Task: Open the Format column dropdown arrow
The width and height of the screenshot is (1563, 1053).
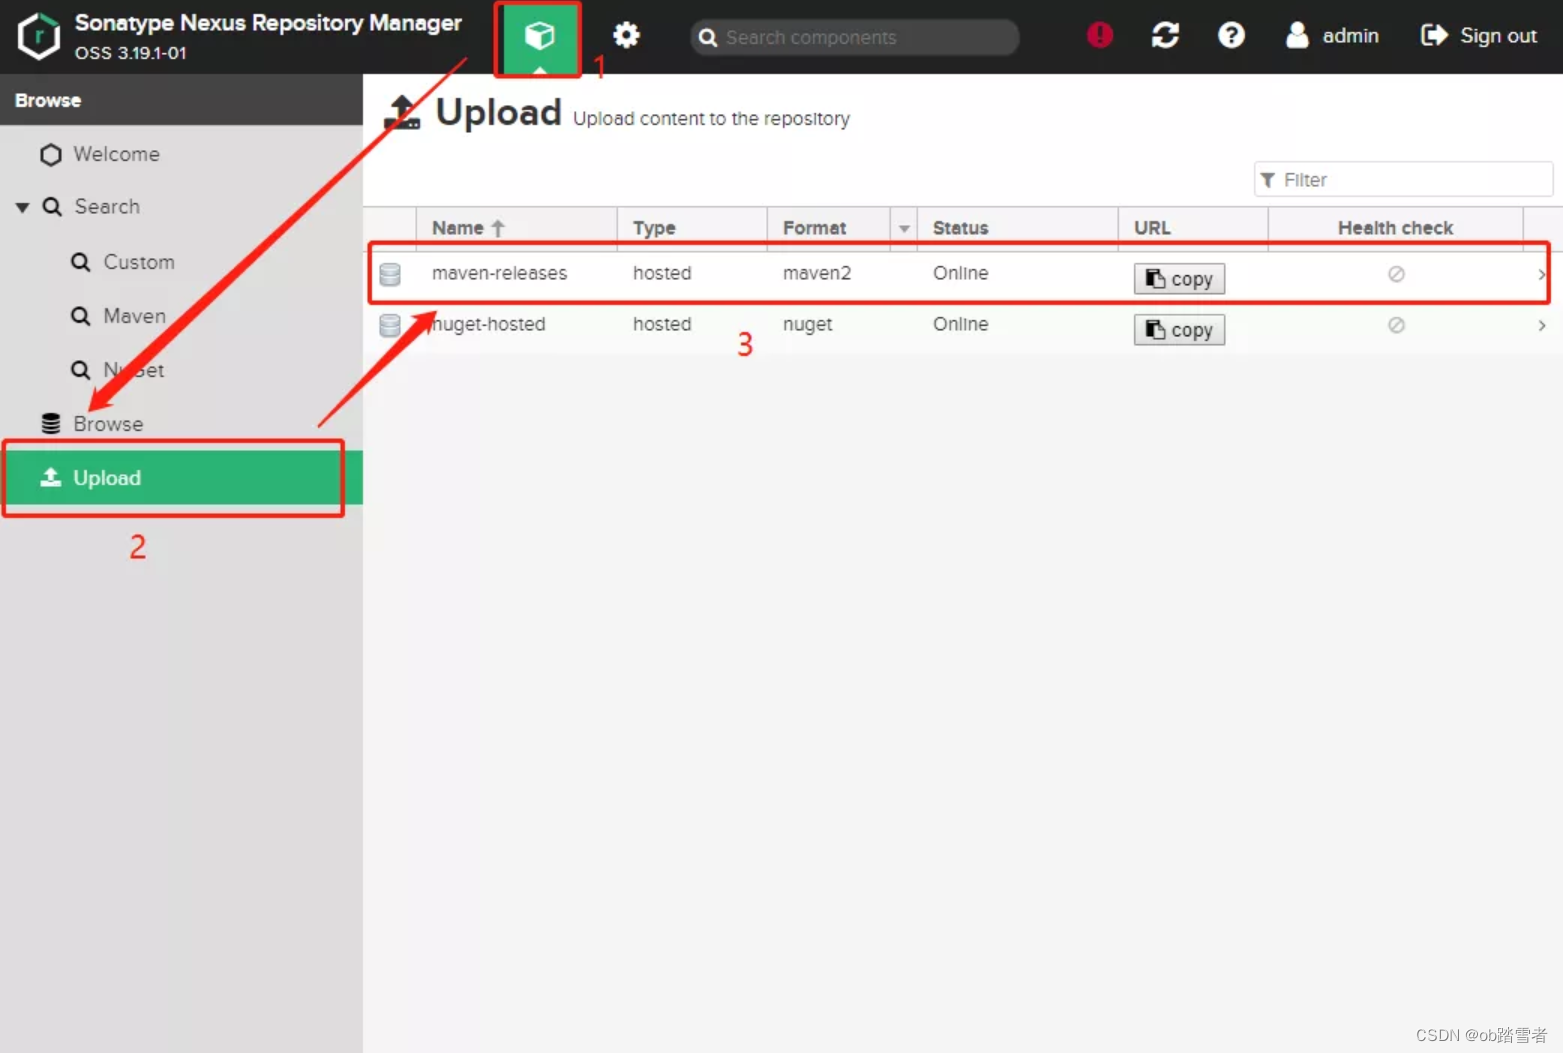Action: point(904,229)
